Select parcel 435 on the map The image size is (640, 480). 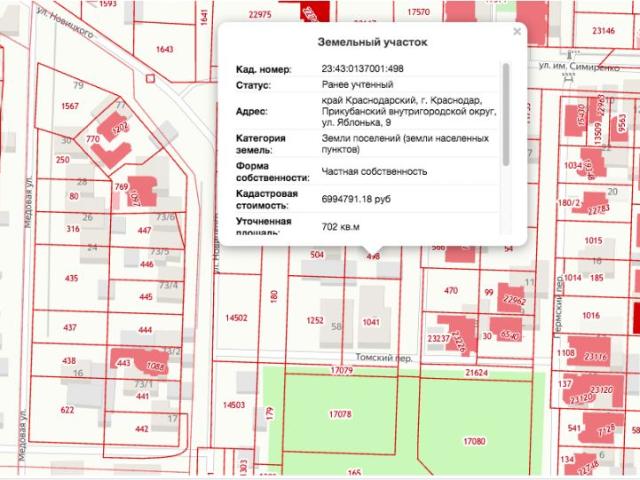point(71,278)
